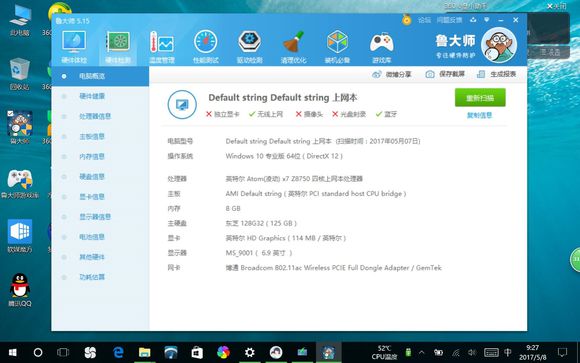Open the 游戏库 gamepad icon

coord(381,47)
